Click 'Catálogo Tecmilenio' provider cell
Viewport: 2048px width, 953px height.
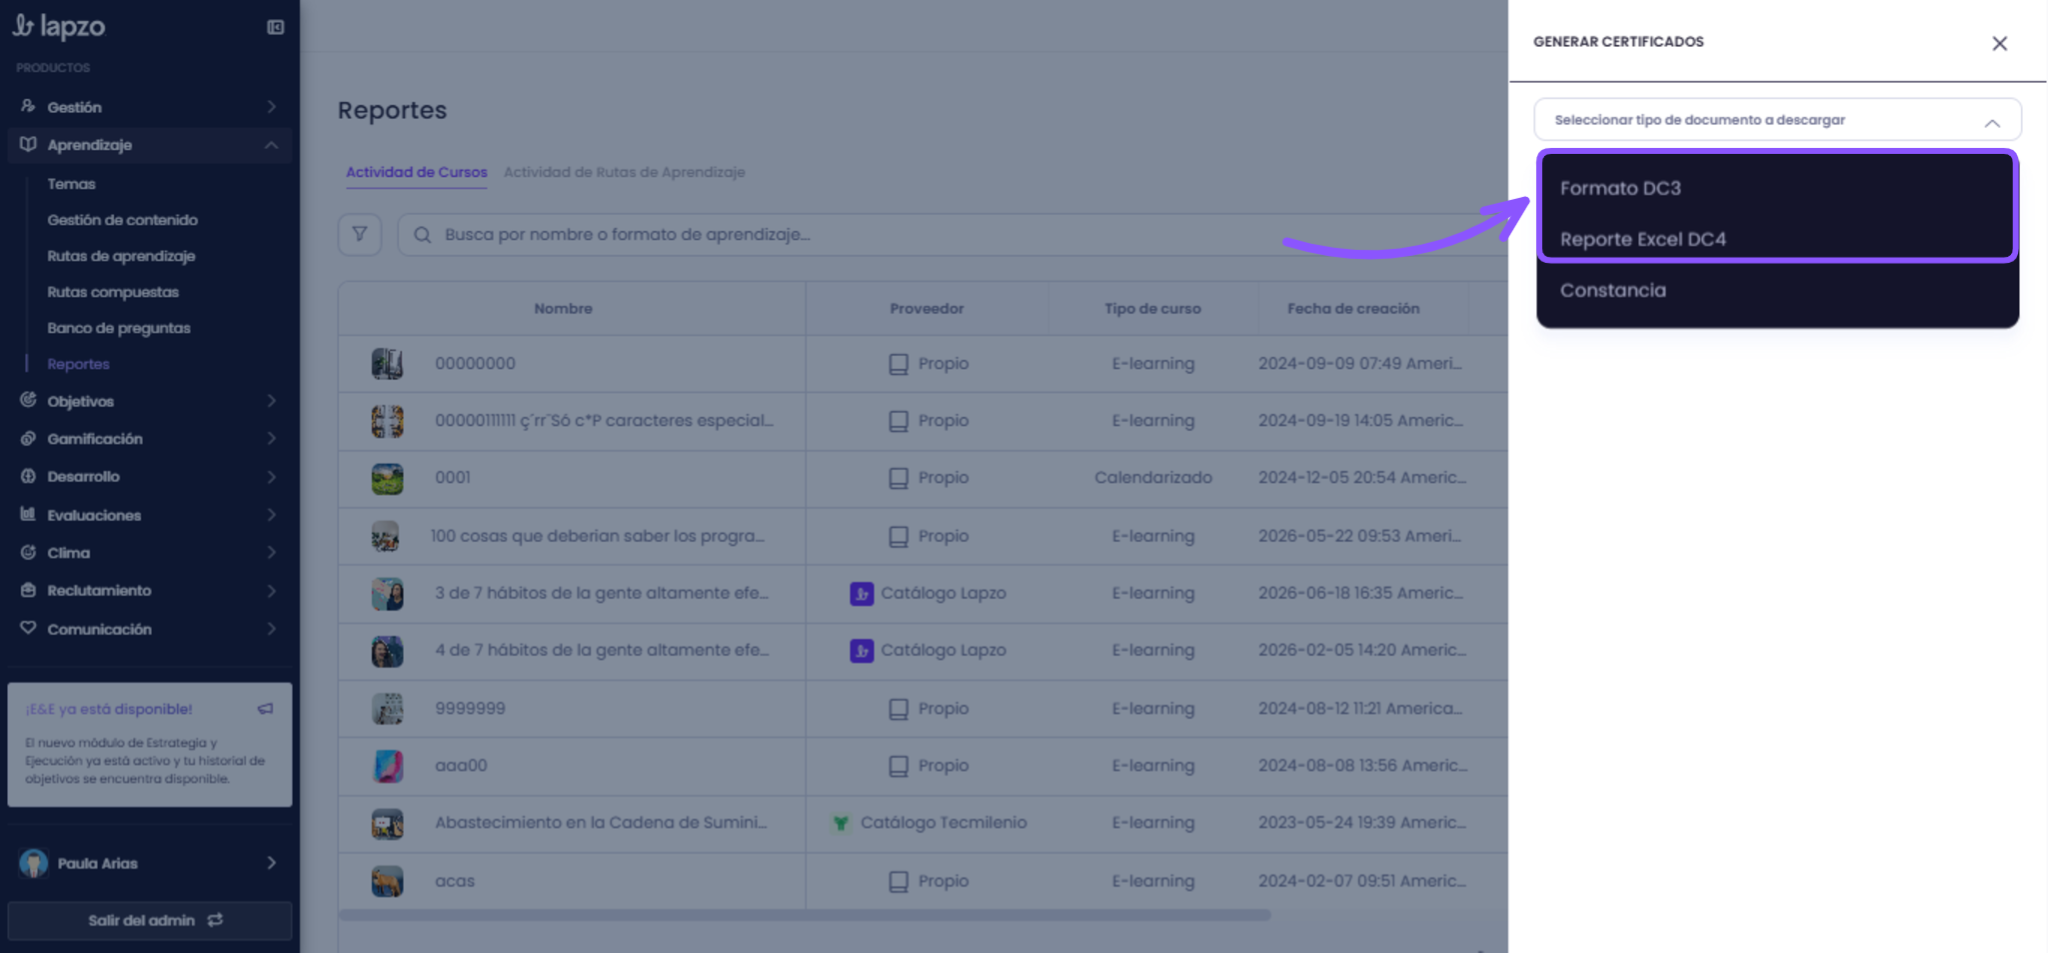(929, 822)
